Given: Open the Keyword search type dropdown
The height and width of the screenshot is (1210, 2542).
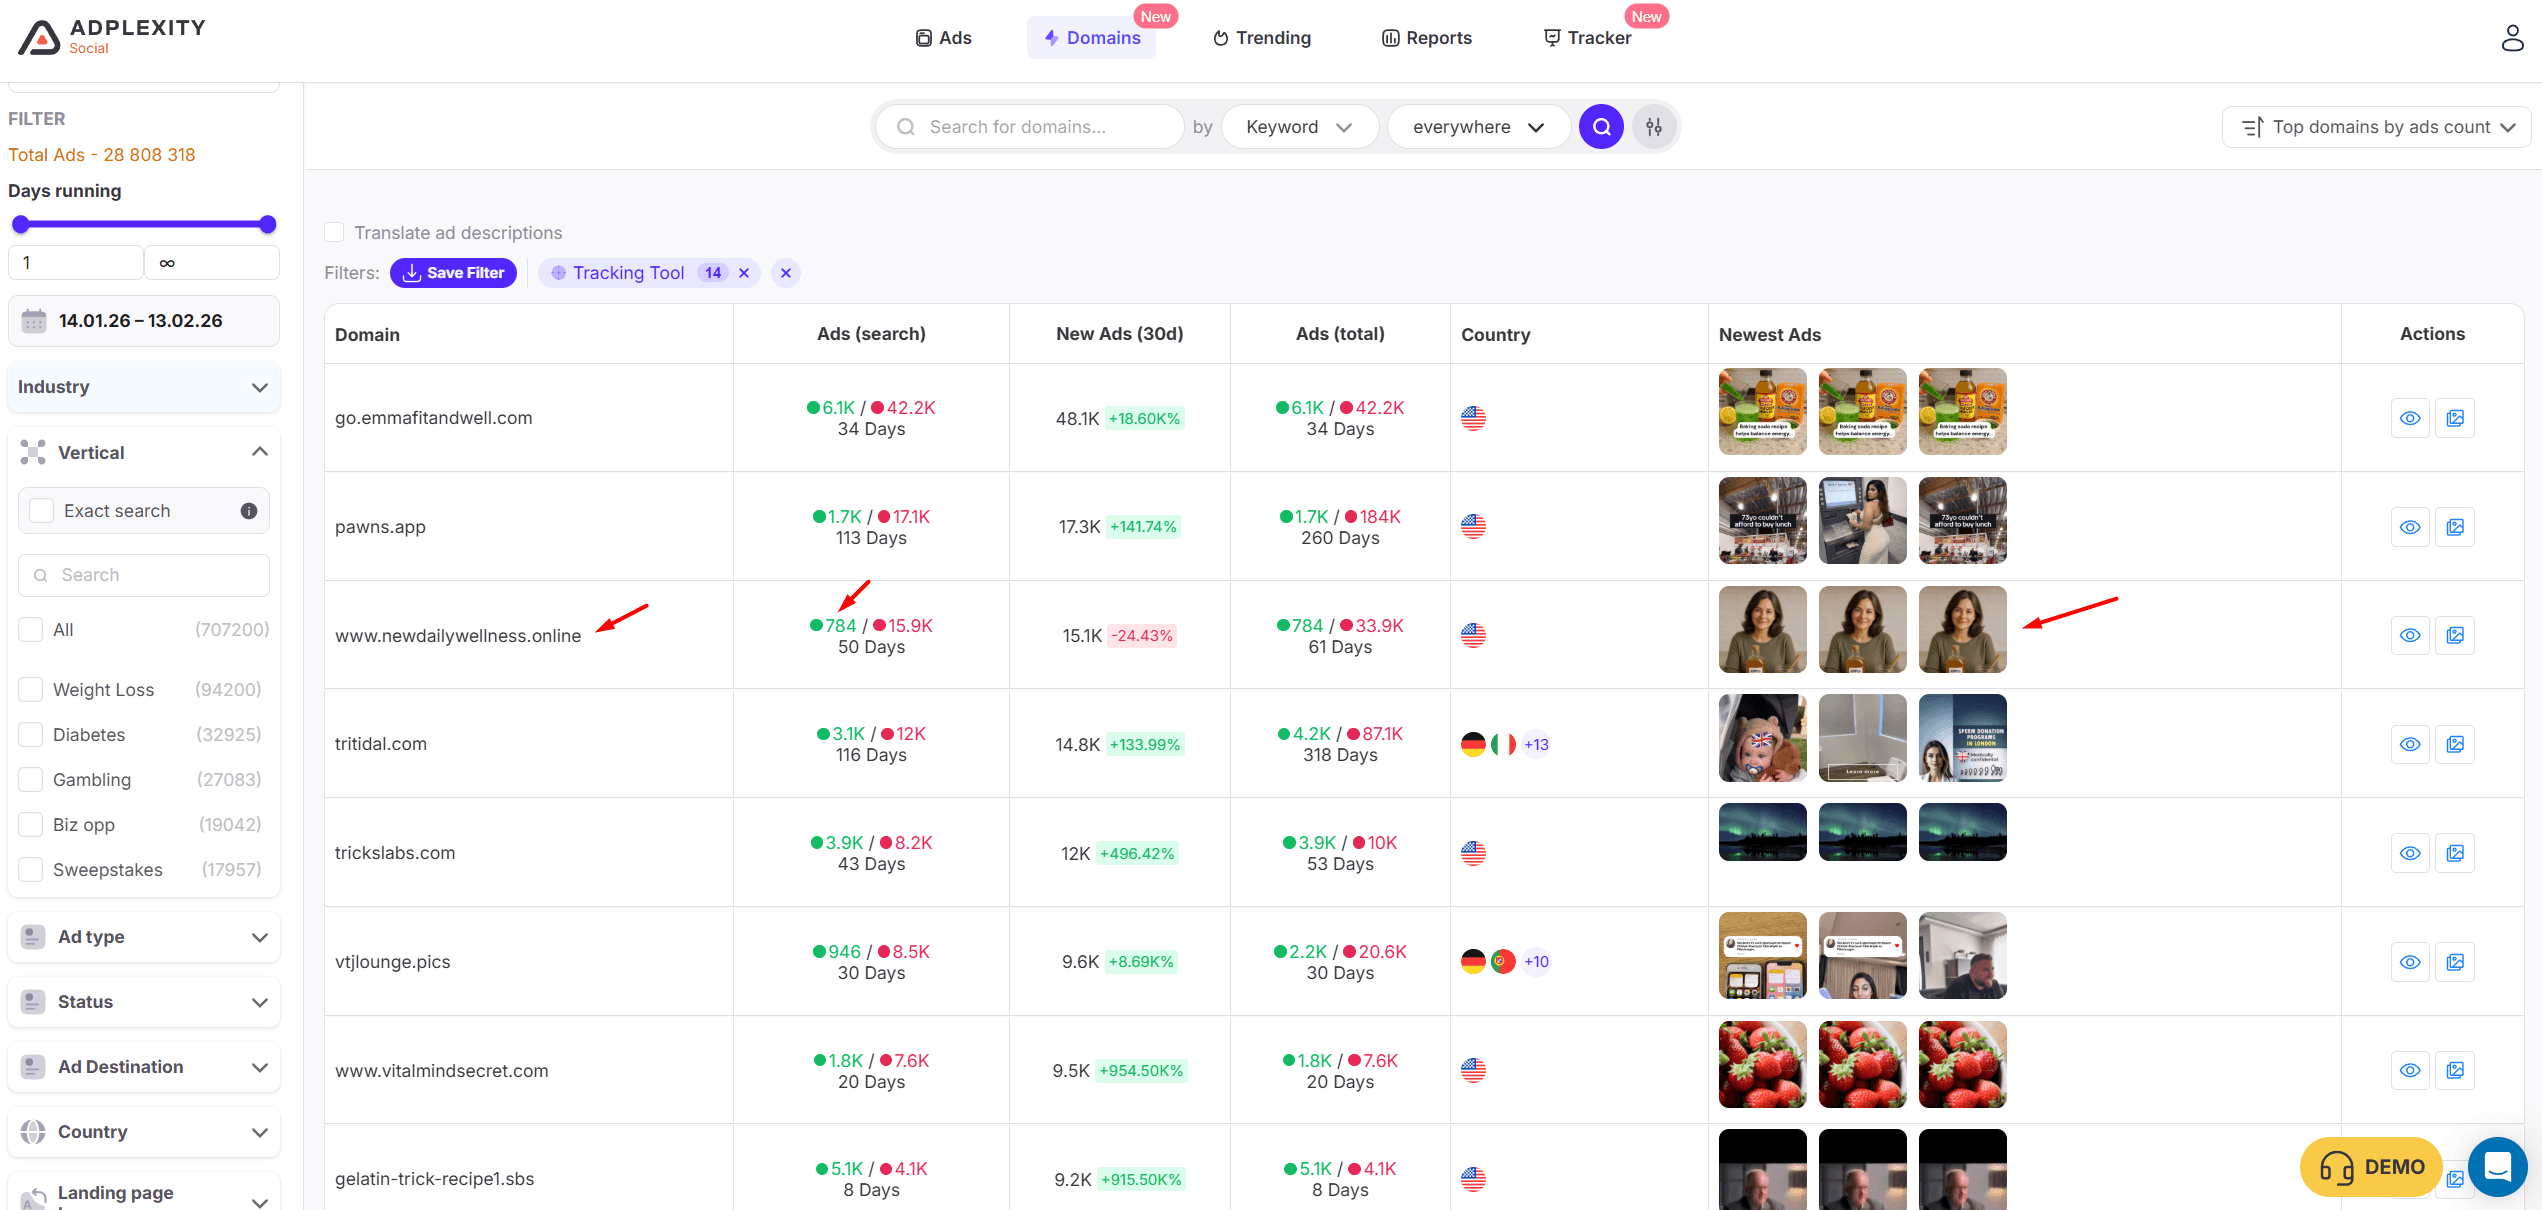Looking at the screenshot, I should (1299, 127).
